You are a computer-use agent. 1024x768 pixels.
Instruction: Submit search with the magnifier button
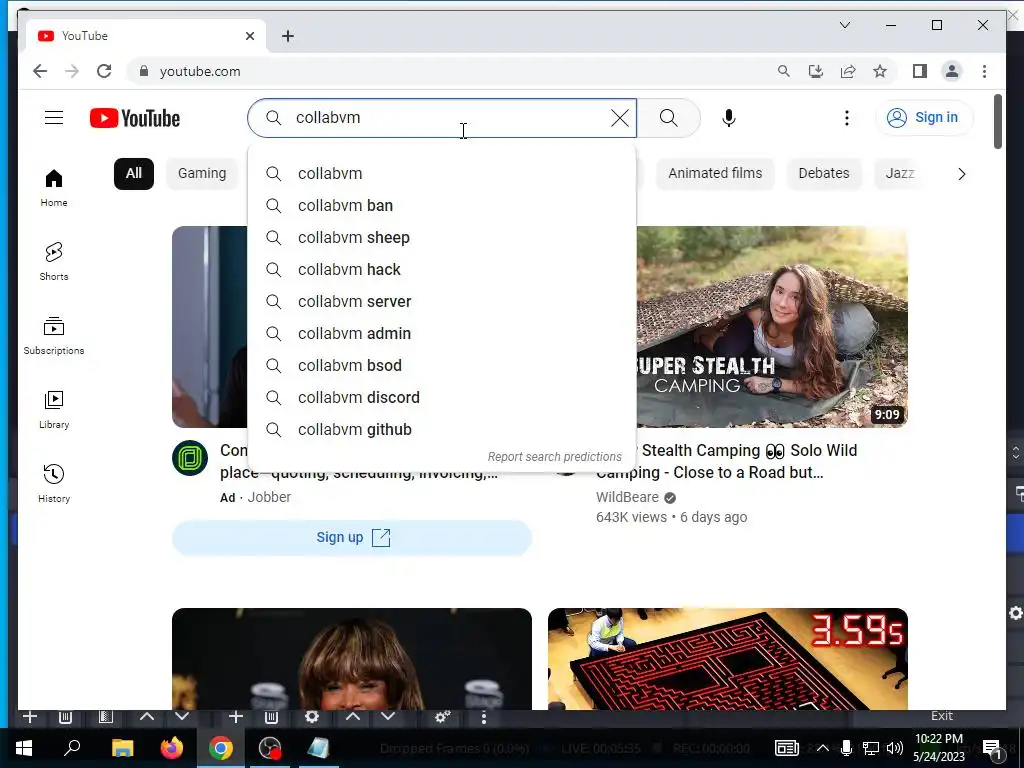pyautogui.click(x=669, y=118)
